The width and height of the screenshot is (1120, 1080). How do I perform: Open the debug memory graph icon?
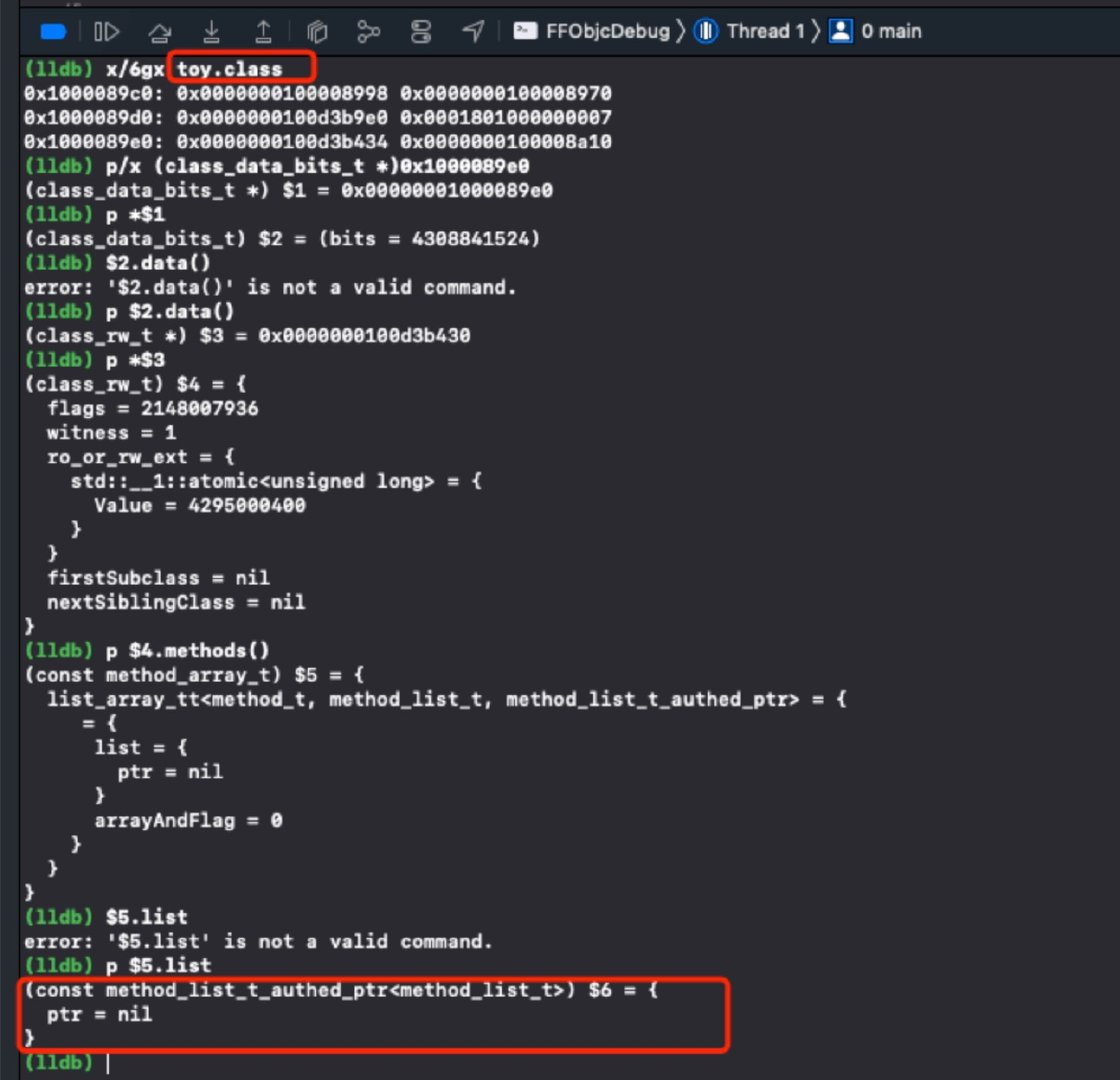[x=369, y=31]
